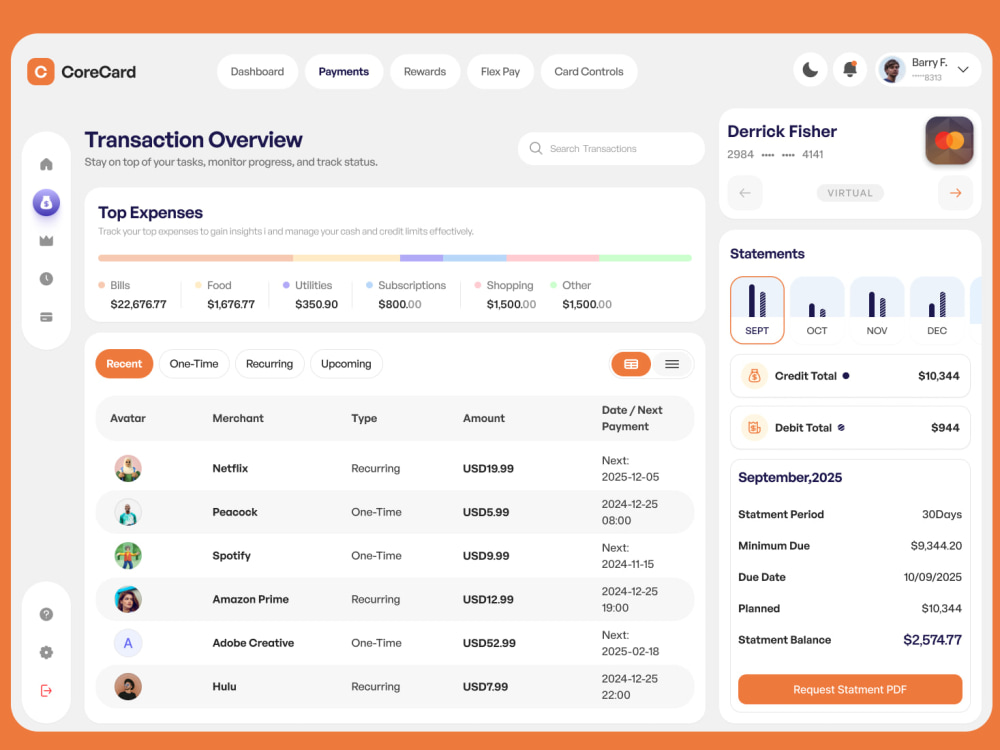Viewport: 1000px width, 750px height.
Task: Select the SEPT statement card
Action: pyautogui.click(x=757, y=310)
